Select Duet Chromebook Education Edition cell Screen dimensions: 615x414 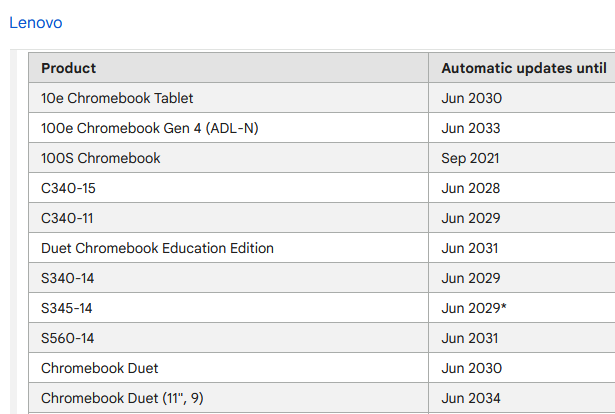157,248
